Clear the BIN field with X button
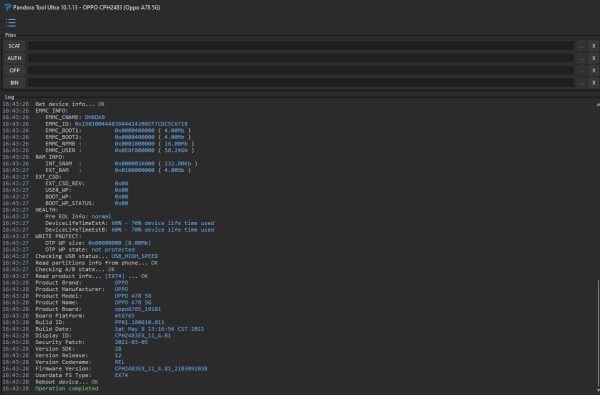 tap(593, 83)
